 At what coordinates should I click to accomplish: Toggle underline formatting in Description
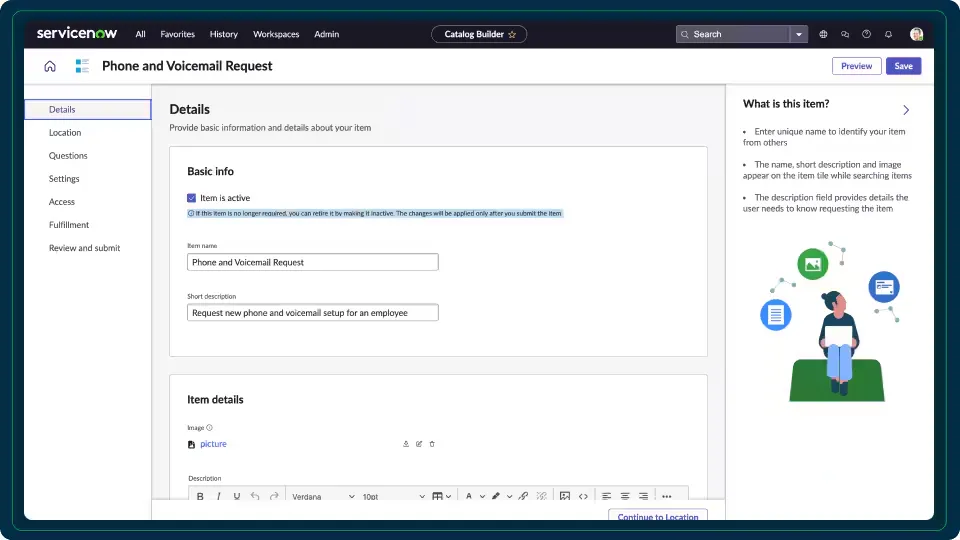click(236, 496)
